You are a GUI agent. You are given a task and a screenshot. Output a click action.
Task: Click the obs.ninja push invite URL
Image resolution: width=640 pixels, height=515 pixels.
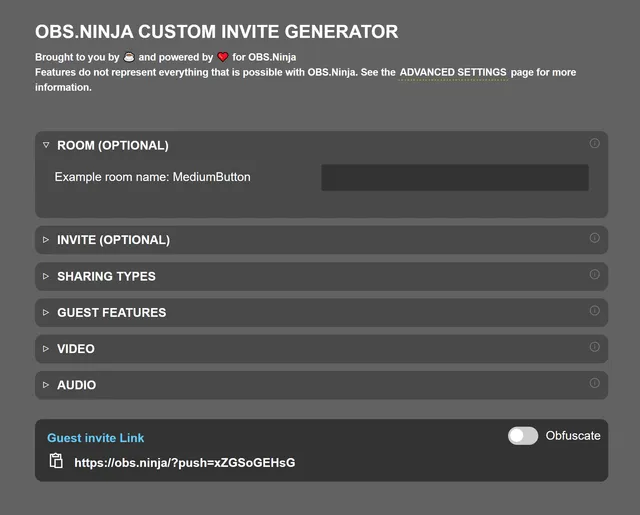tap(184, 462)
